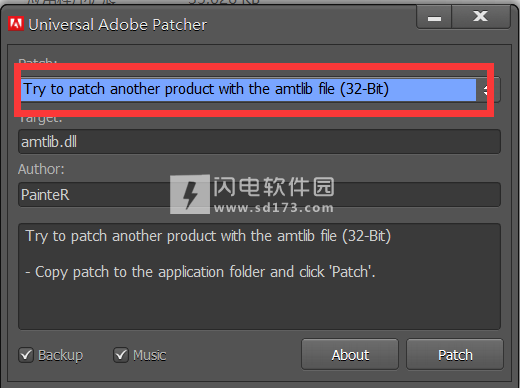The height and width of the screenshot is (388, 520).
Task: Minimize the Universal Adobe Patcher window
Action: (x=434, y=17)
